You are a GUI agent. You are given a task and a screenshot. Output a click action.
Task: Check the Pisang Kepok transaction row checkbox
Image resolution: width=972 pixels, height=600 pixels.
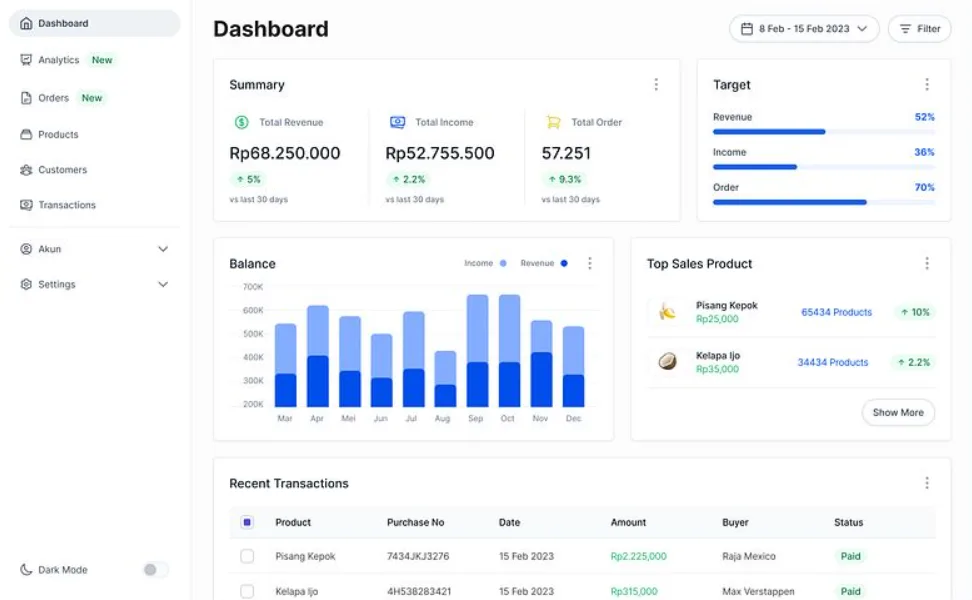point(247,556)
